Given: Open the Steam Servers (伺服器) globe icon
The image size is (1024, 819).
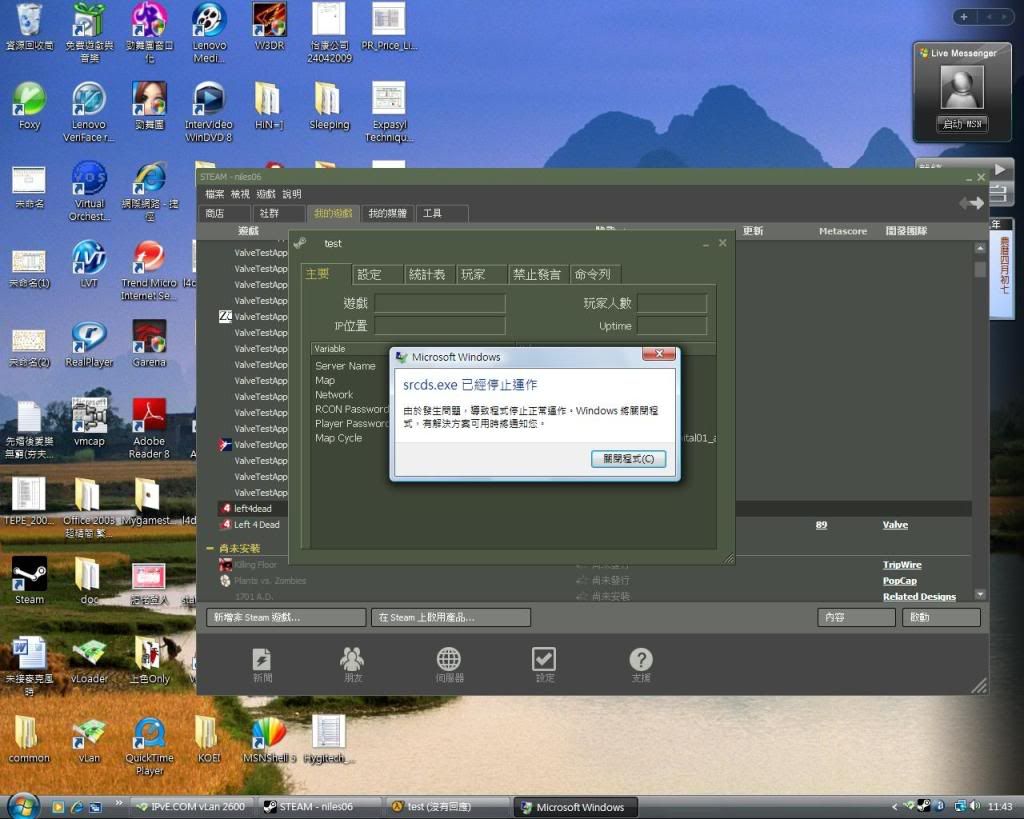Looking at the screenshot, I should pos(448,661).
